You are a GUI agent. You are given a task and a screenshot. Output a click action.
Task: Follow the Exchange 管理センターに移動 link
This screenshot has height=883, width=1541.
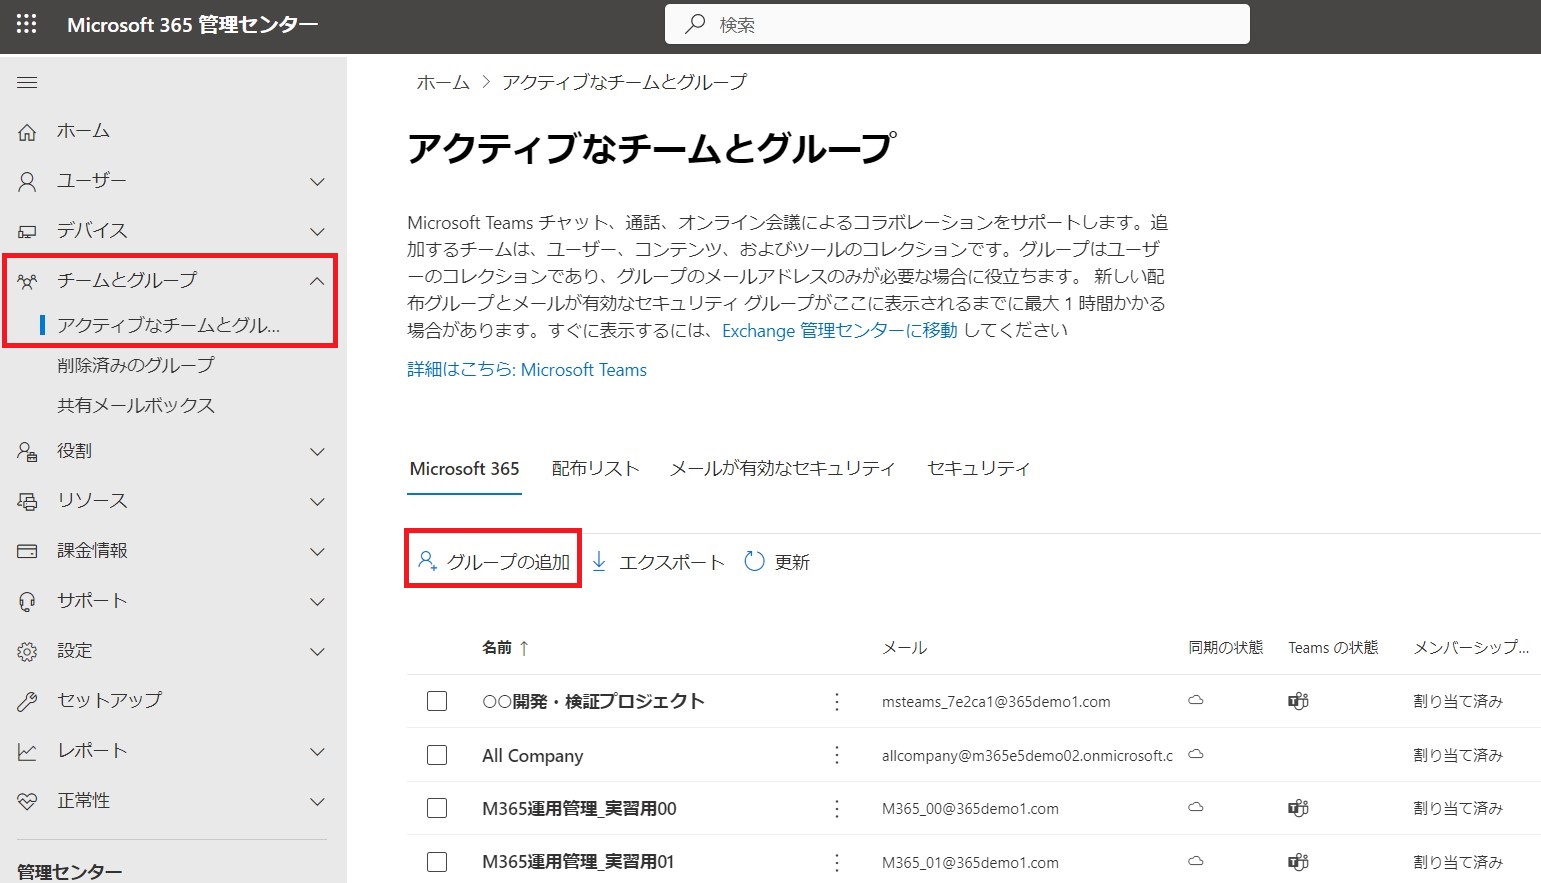(x=839, y=330)
